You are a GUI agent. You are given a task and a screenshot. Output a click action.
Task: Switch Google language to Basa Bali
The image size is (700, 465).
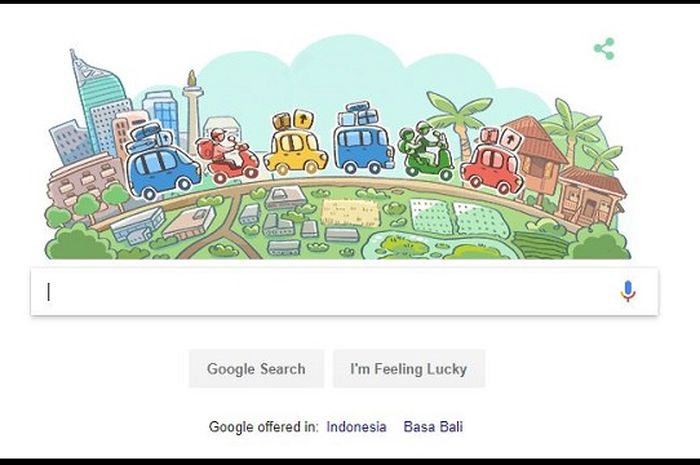click(x=433, y=427)
